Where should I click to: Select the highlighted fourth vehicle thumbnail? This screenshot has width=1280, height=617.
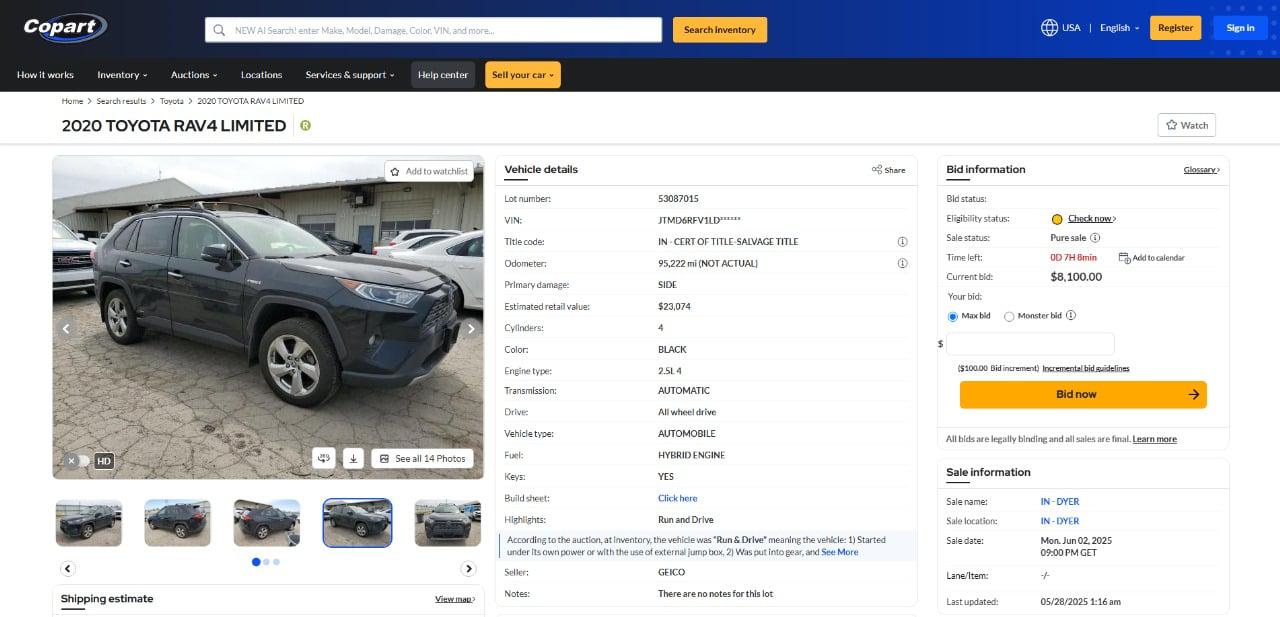[357, 523]
